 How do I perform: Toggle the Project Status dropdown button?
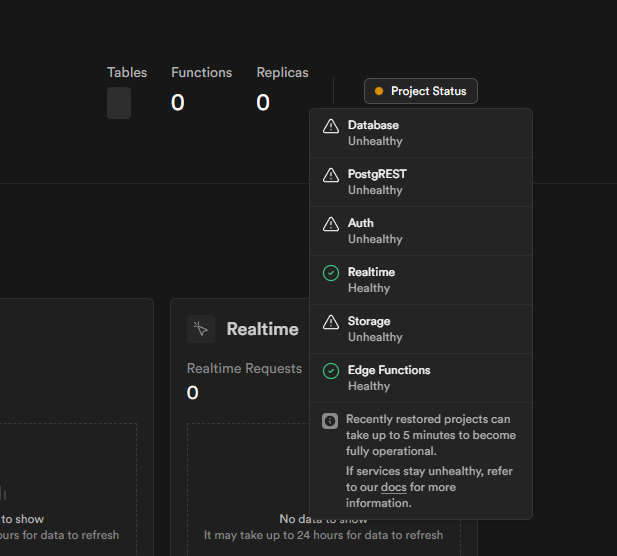coord(421,92)
